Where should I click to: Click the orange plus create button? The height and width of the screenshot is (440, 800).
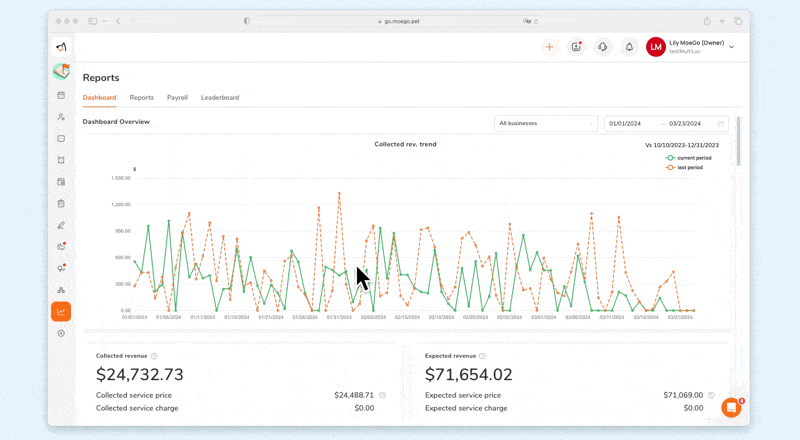549,47
